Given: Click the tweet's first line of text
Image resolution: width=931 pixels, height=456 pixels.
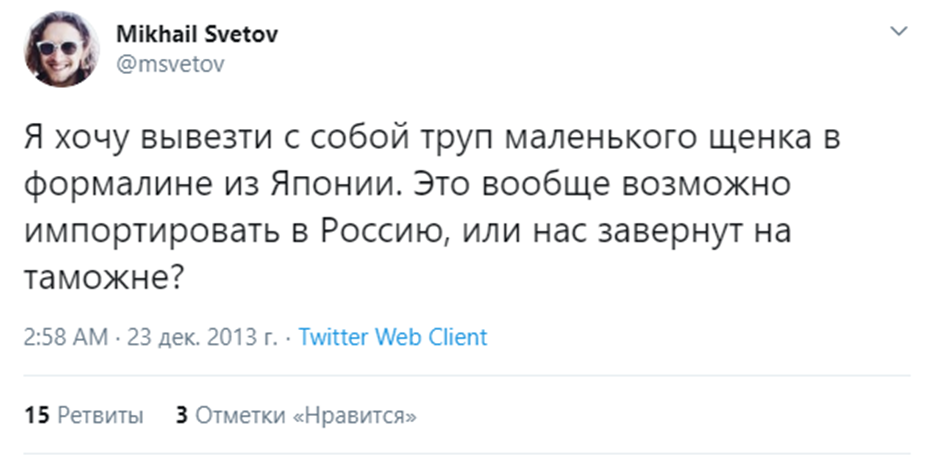Looking at the screenshot, I should pyautogui.click(x=430, y=140).
